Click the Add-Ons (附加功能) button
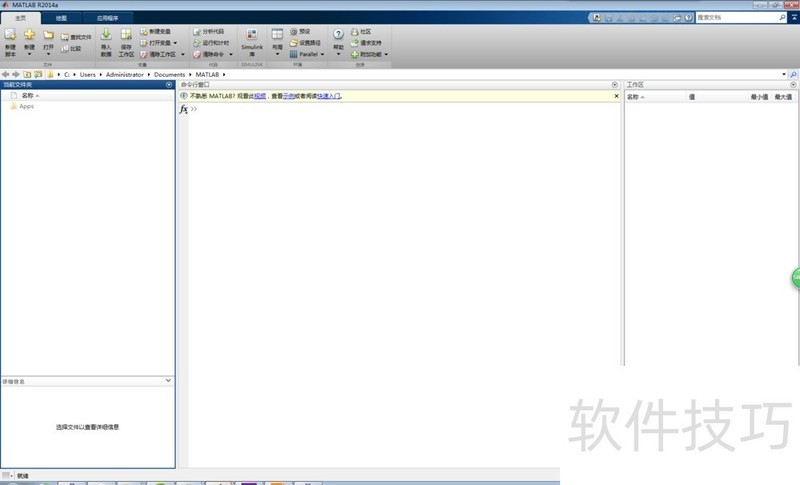Image resolution: width=800 pixels, height=485 pixels. click(x=366, y=54)
